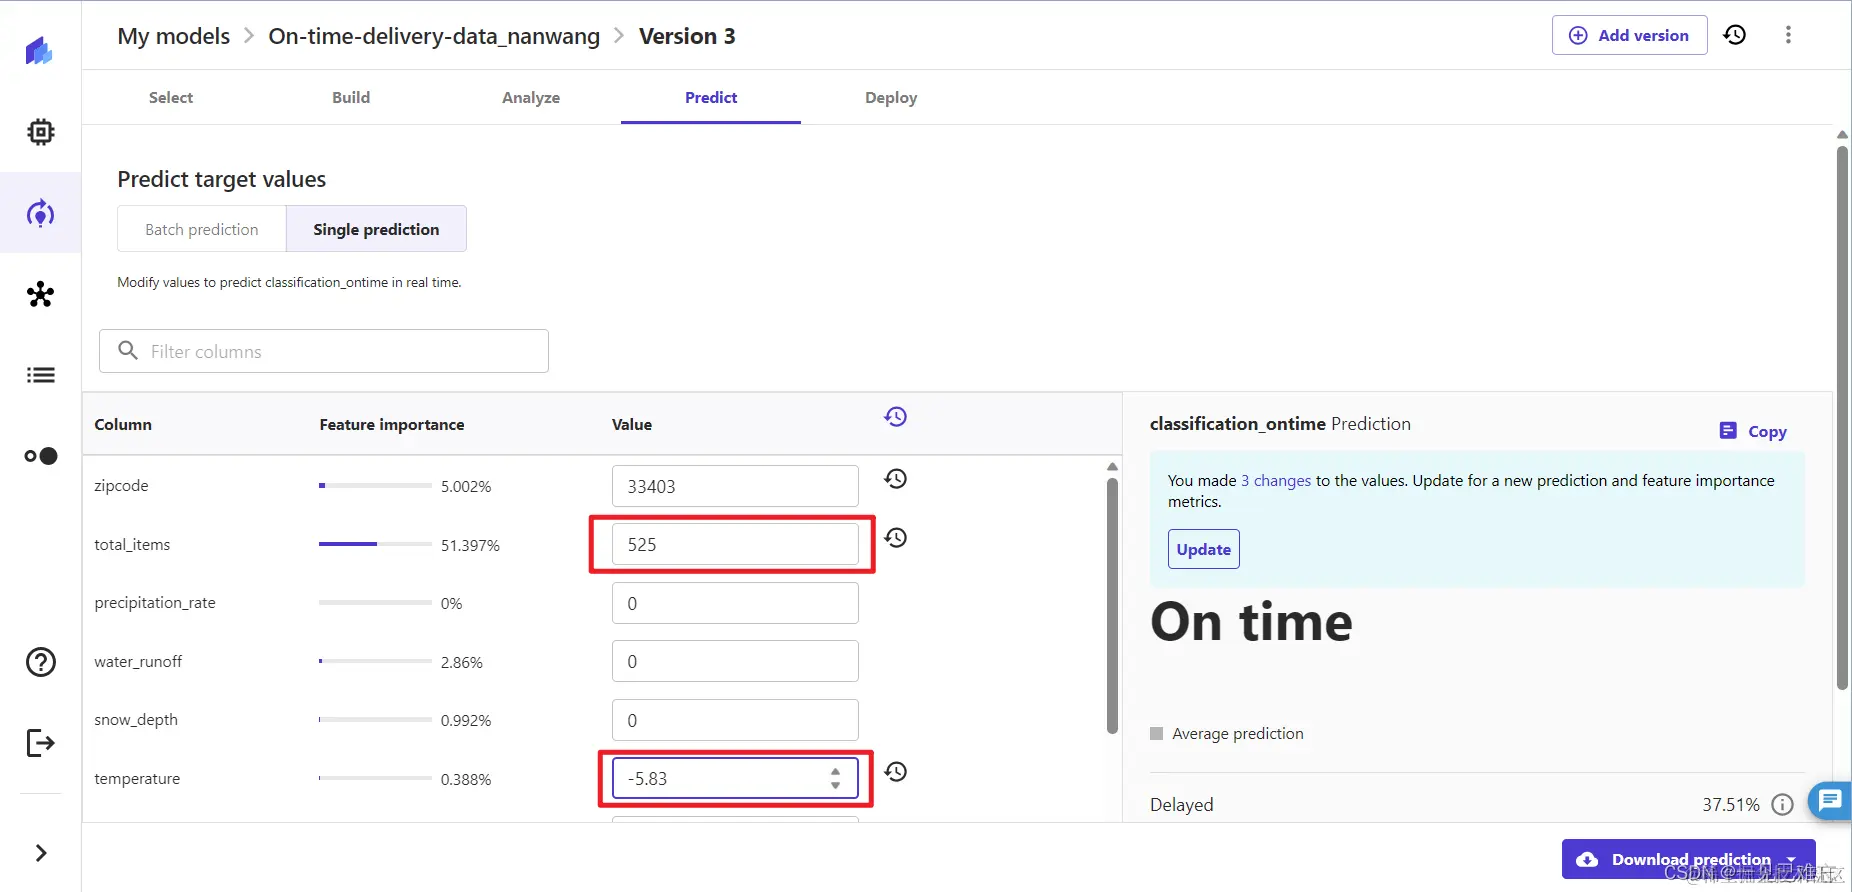Click the 3 changes link
Image resolution: width=1852 pixels, height=892 pixels.
point(1276,481)
